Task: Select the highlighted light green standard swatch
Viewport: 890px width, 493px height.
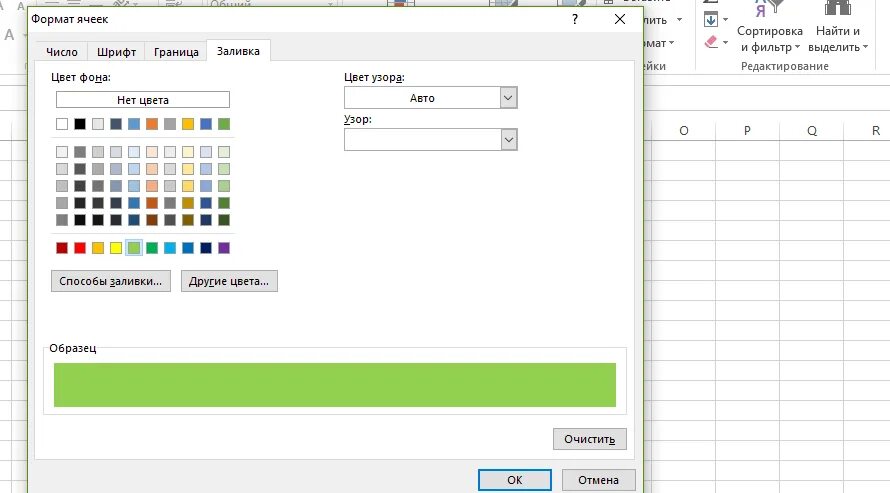Action: click(x=134, y=248)
